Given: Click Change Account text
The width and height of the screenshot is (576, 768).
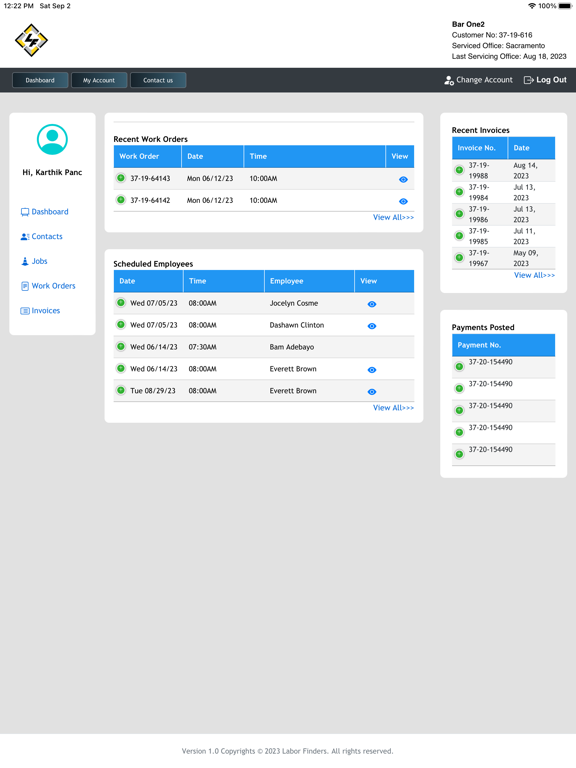Looking at the screenshot, I should (484, 80).
